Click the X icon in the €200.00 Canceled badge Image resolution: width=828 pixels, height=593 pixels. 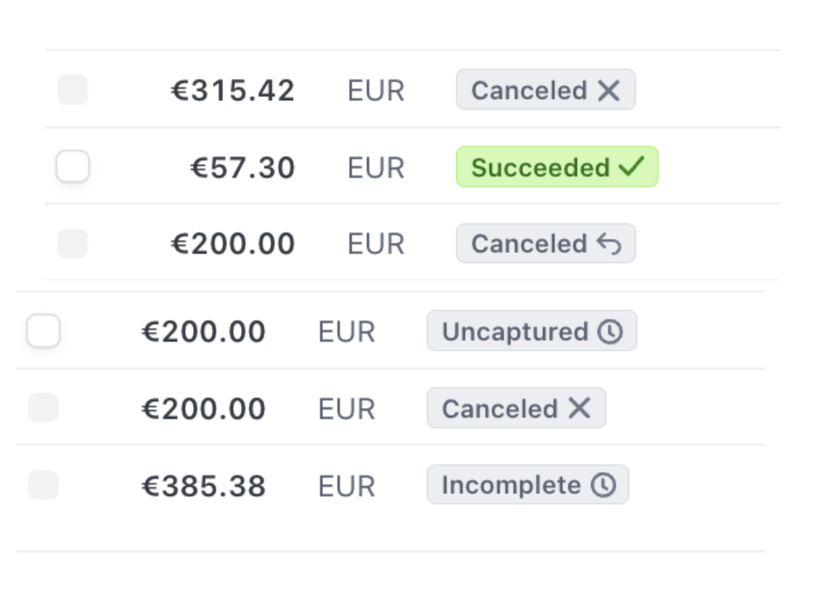click(x=579, y=408)
